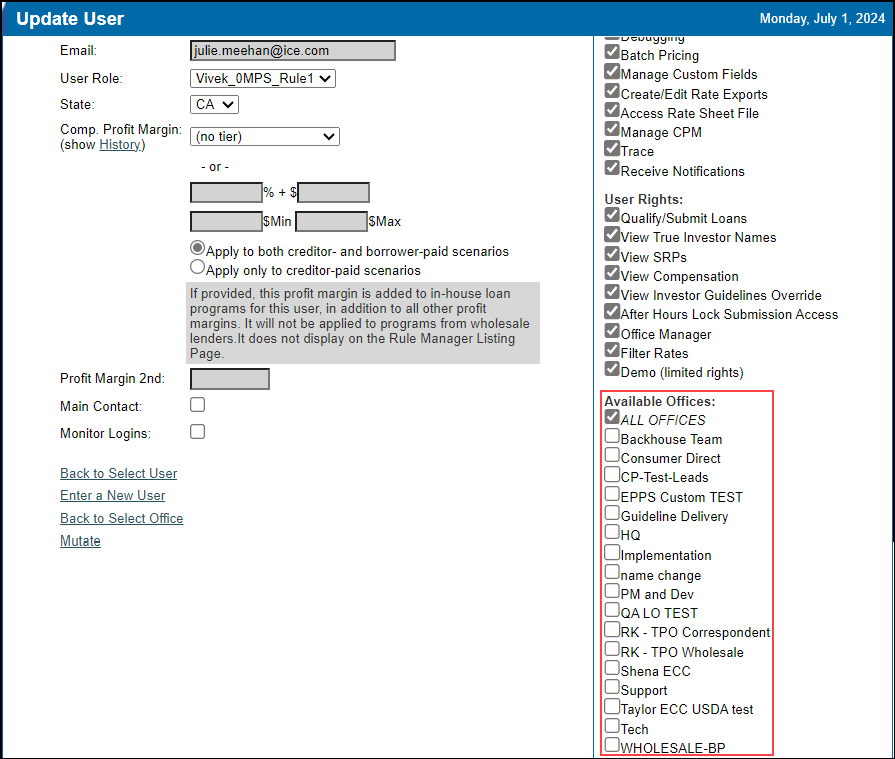Toggle After Hours Lock Submission Access
Viewport: 895px width, 759px height.
612,311
